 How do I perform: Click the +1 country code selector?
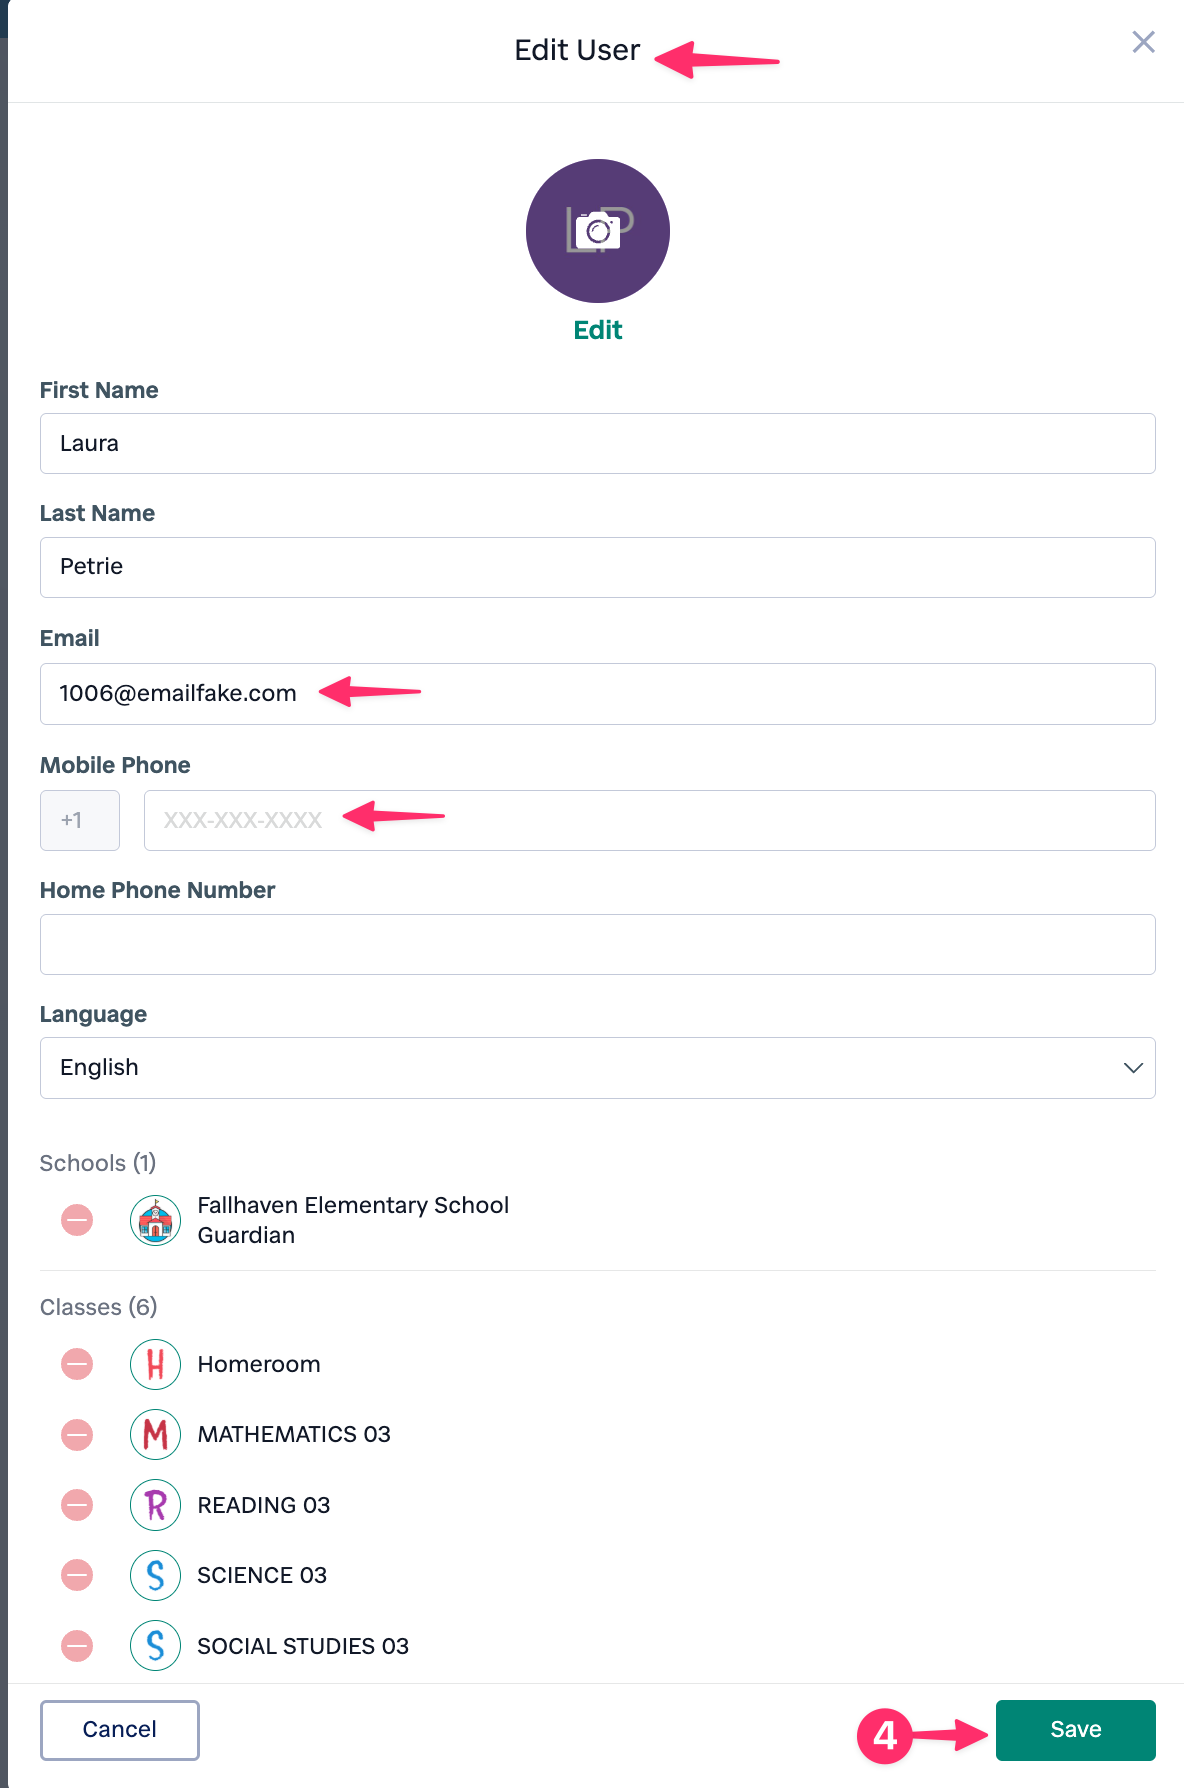coord(80,820)
